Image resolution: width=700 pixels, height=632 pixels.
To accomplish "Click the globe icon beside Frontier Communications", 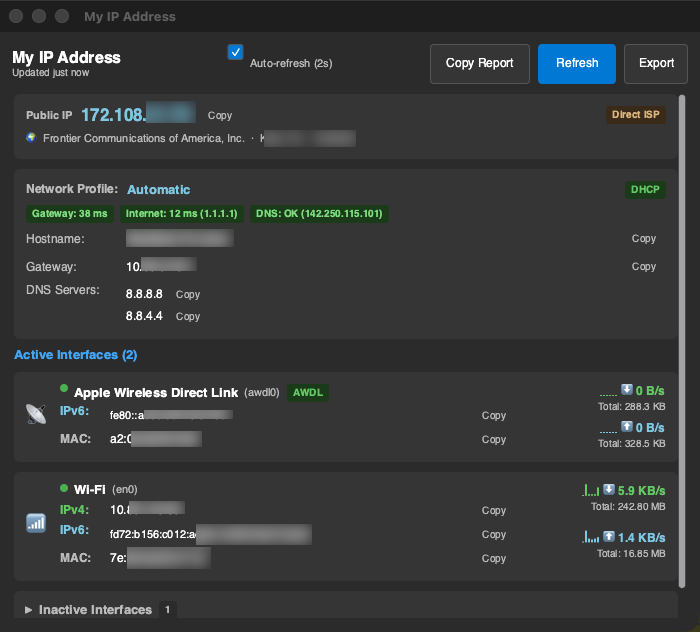I will [31, 138].
